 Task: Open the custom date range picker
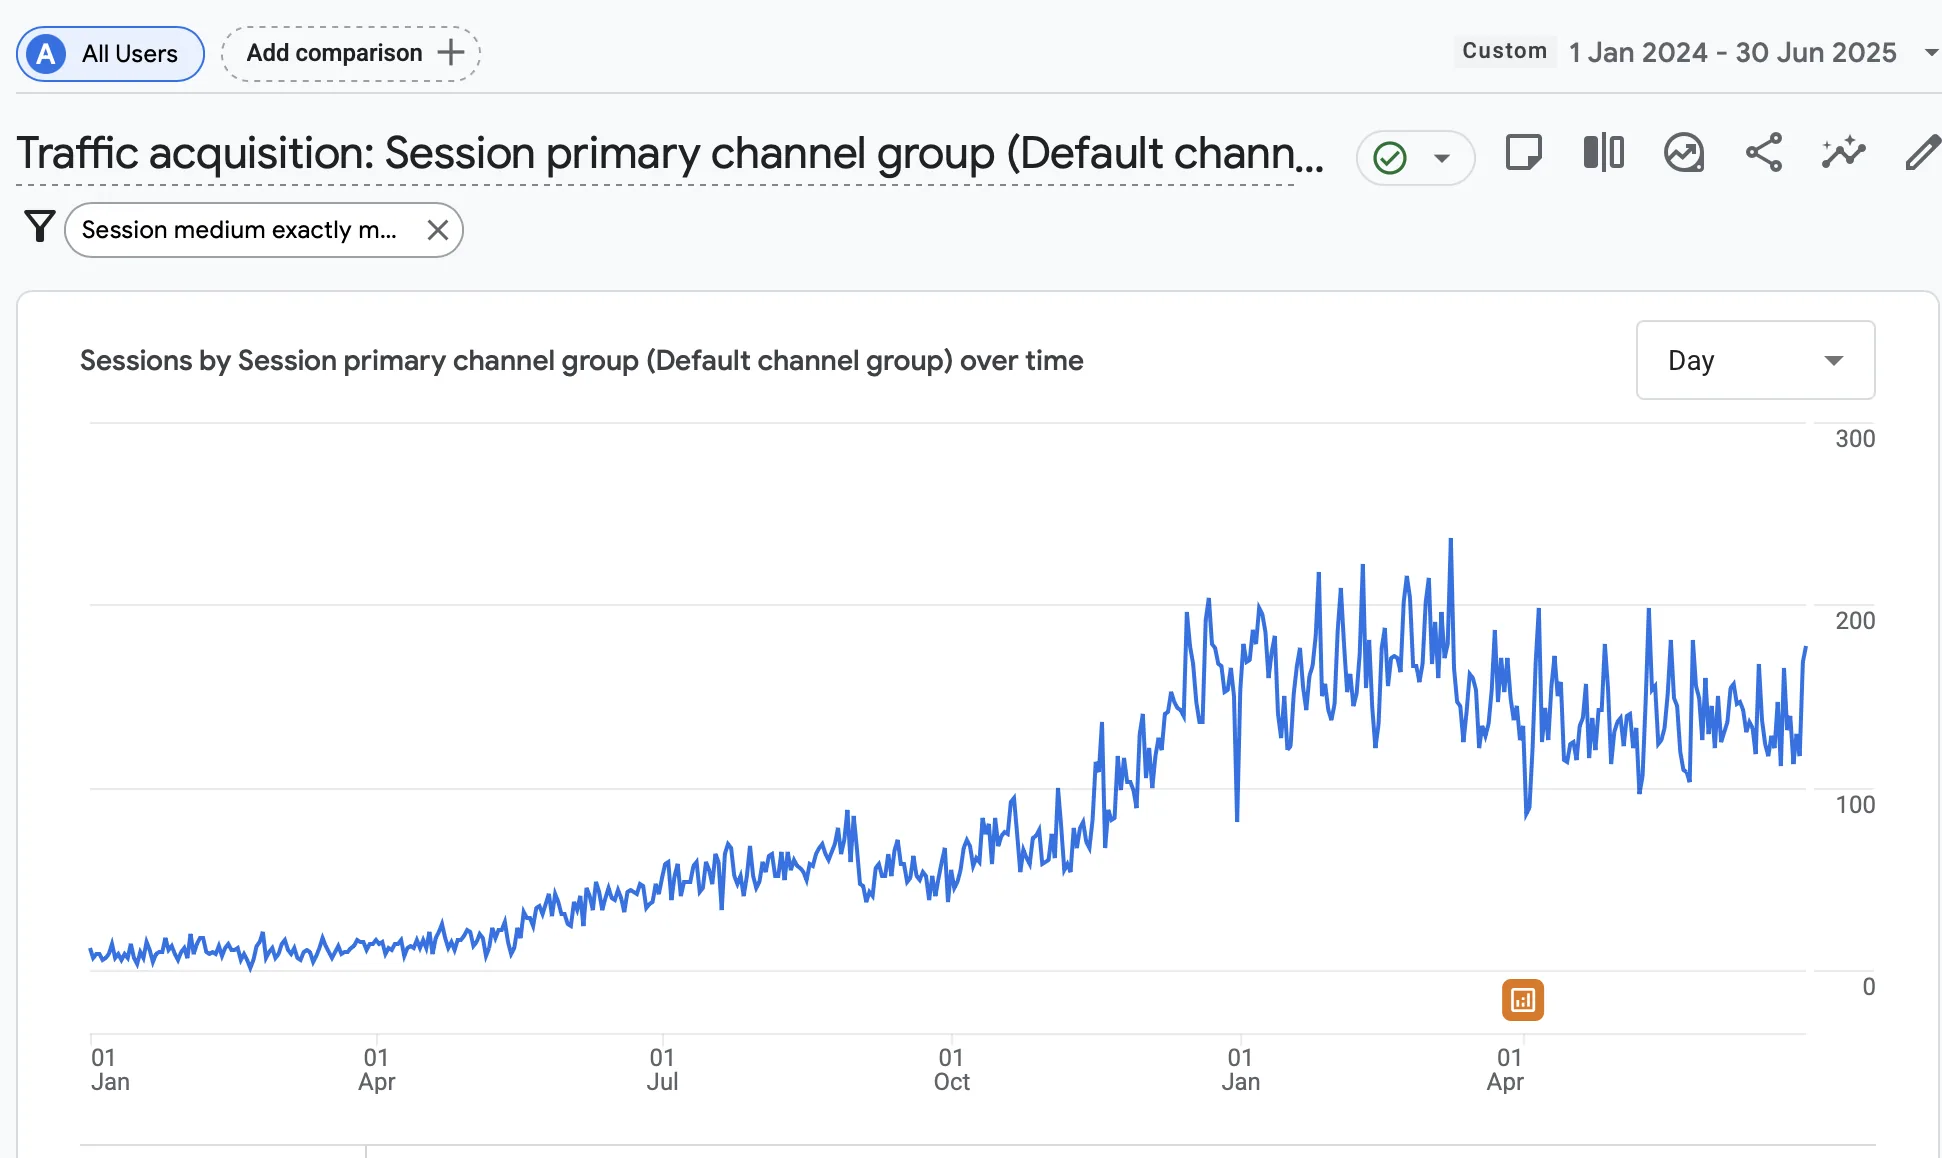click(1732, 52)
